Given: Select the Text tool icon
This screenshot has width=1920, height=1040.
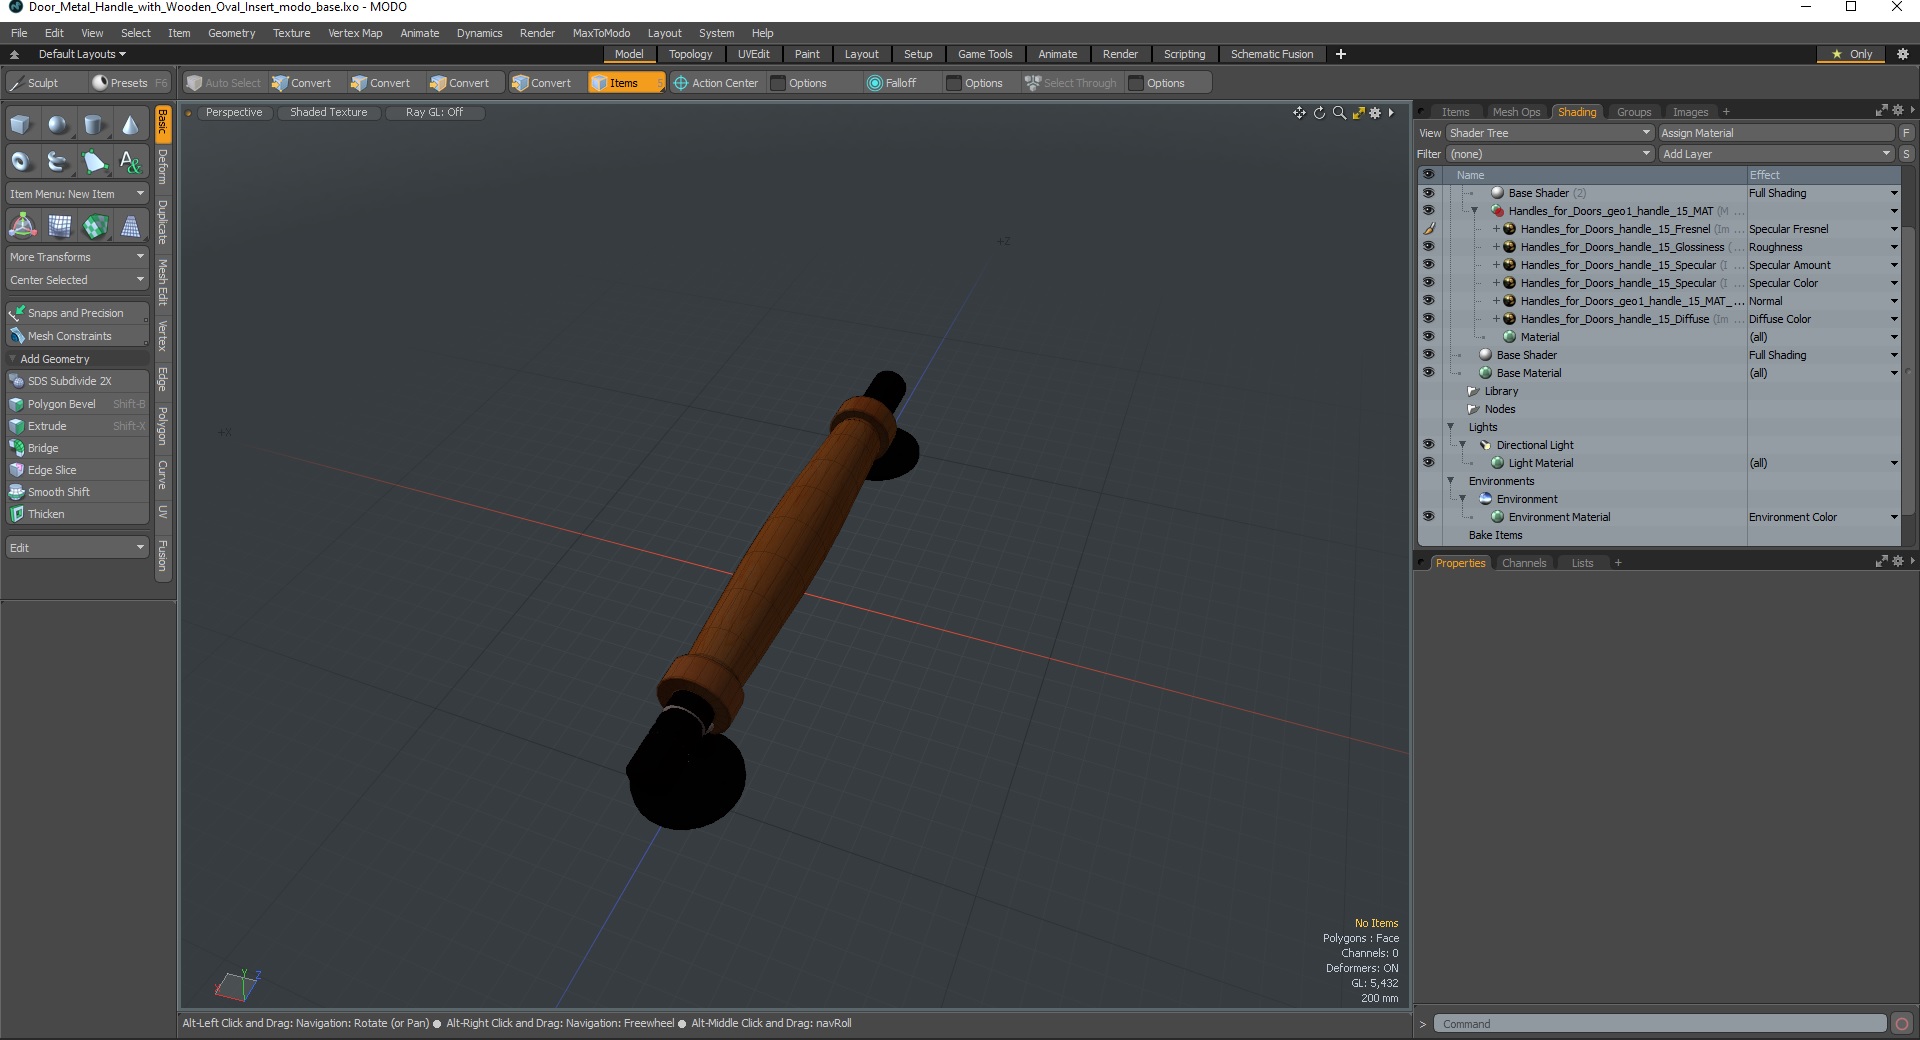Looking at the screenshot, I should 131,161.
